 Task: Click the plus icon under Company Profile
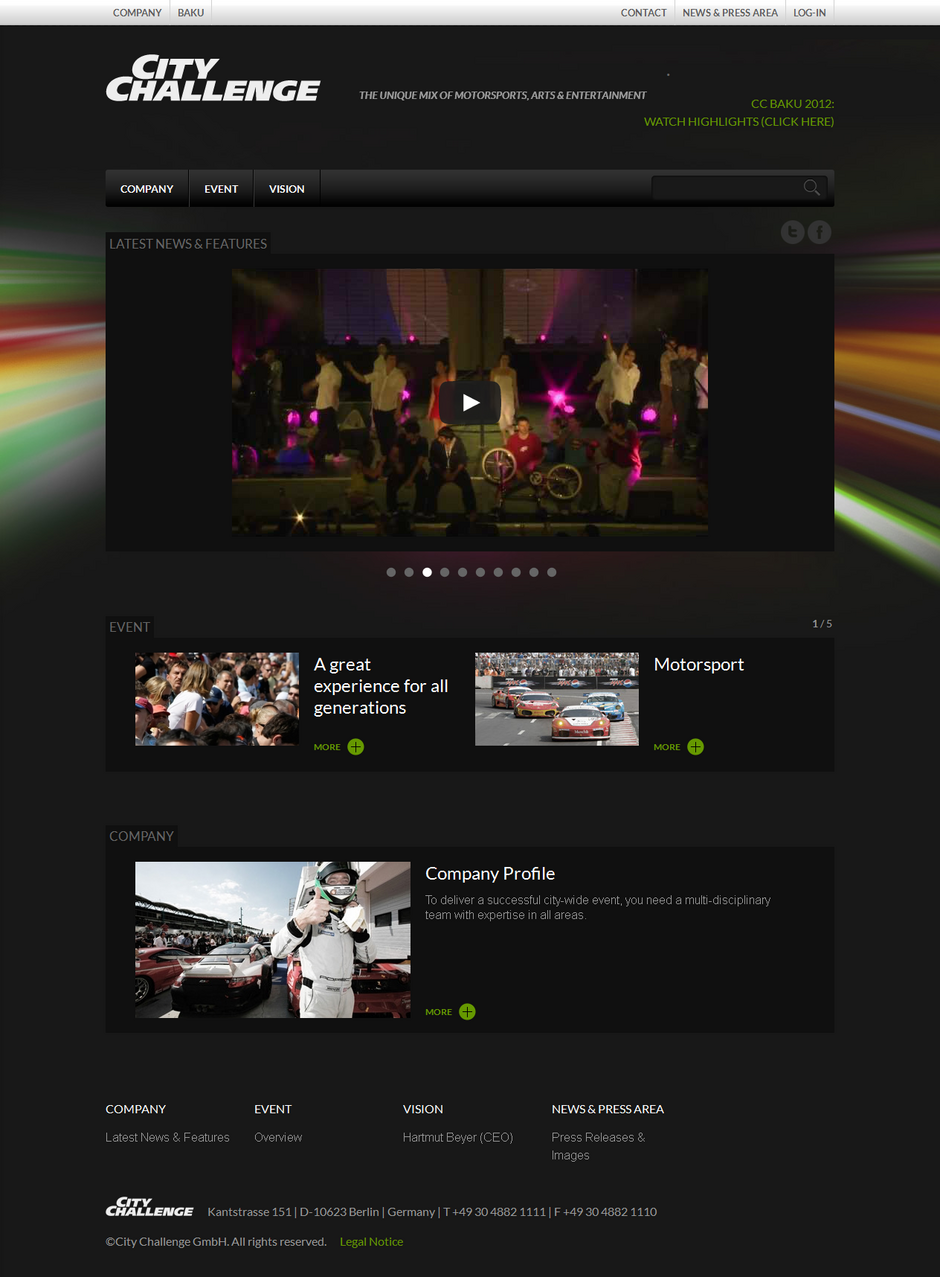pos(467,1012)
